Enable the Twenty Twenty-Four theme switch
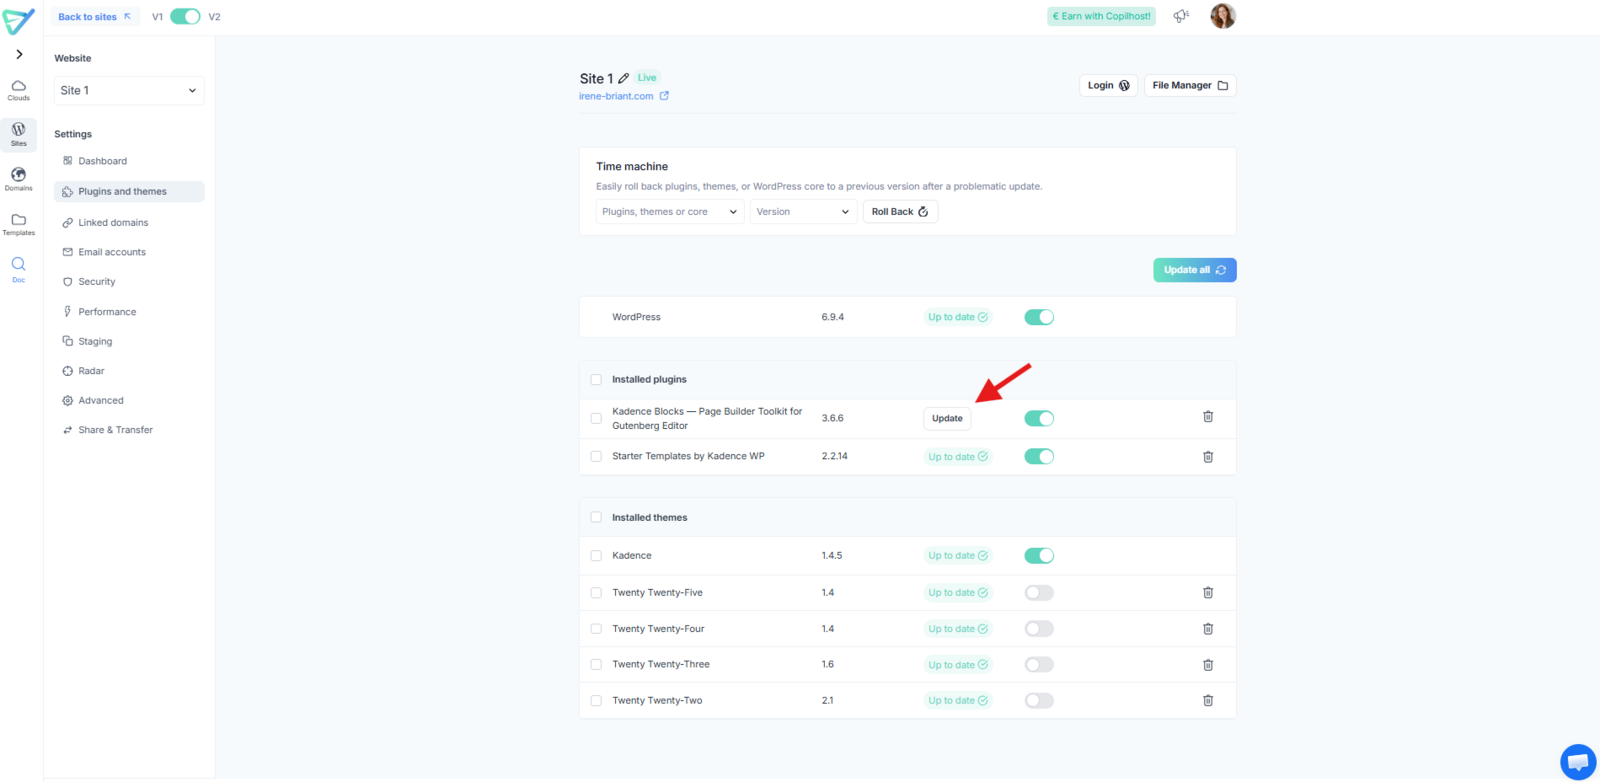Viewport: 1600px width, 782px height. 1039,629
